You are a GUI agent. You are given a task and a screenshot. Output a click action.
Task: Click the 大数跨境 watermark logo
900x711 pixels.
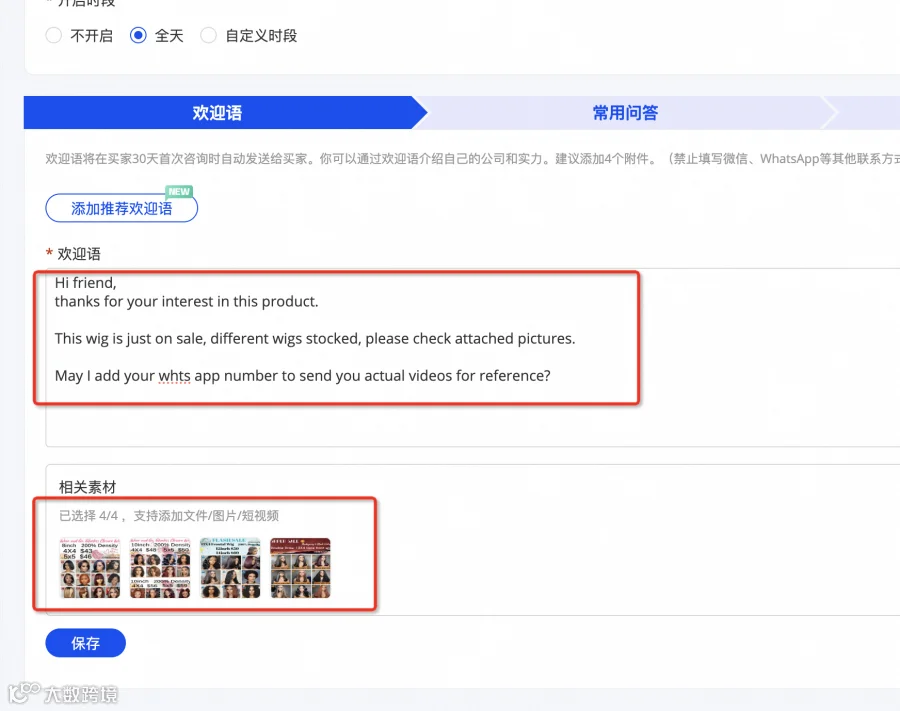(x=63, y=693)
